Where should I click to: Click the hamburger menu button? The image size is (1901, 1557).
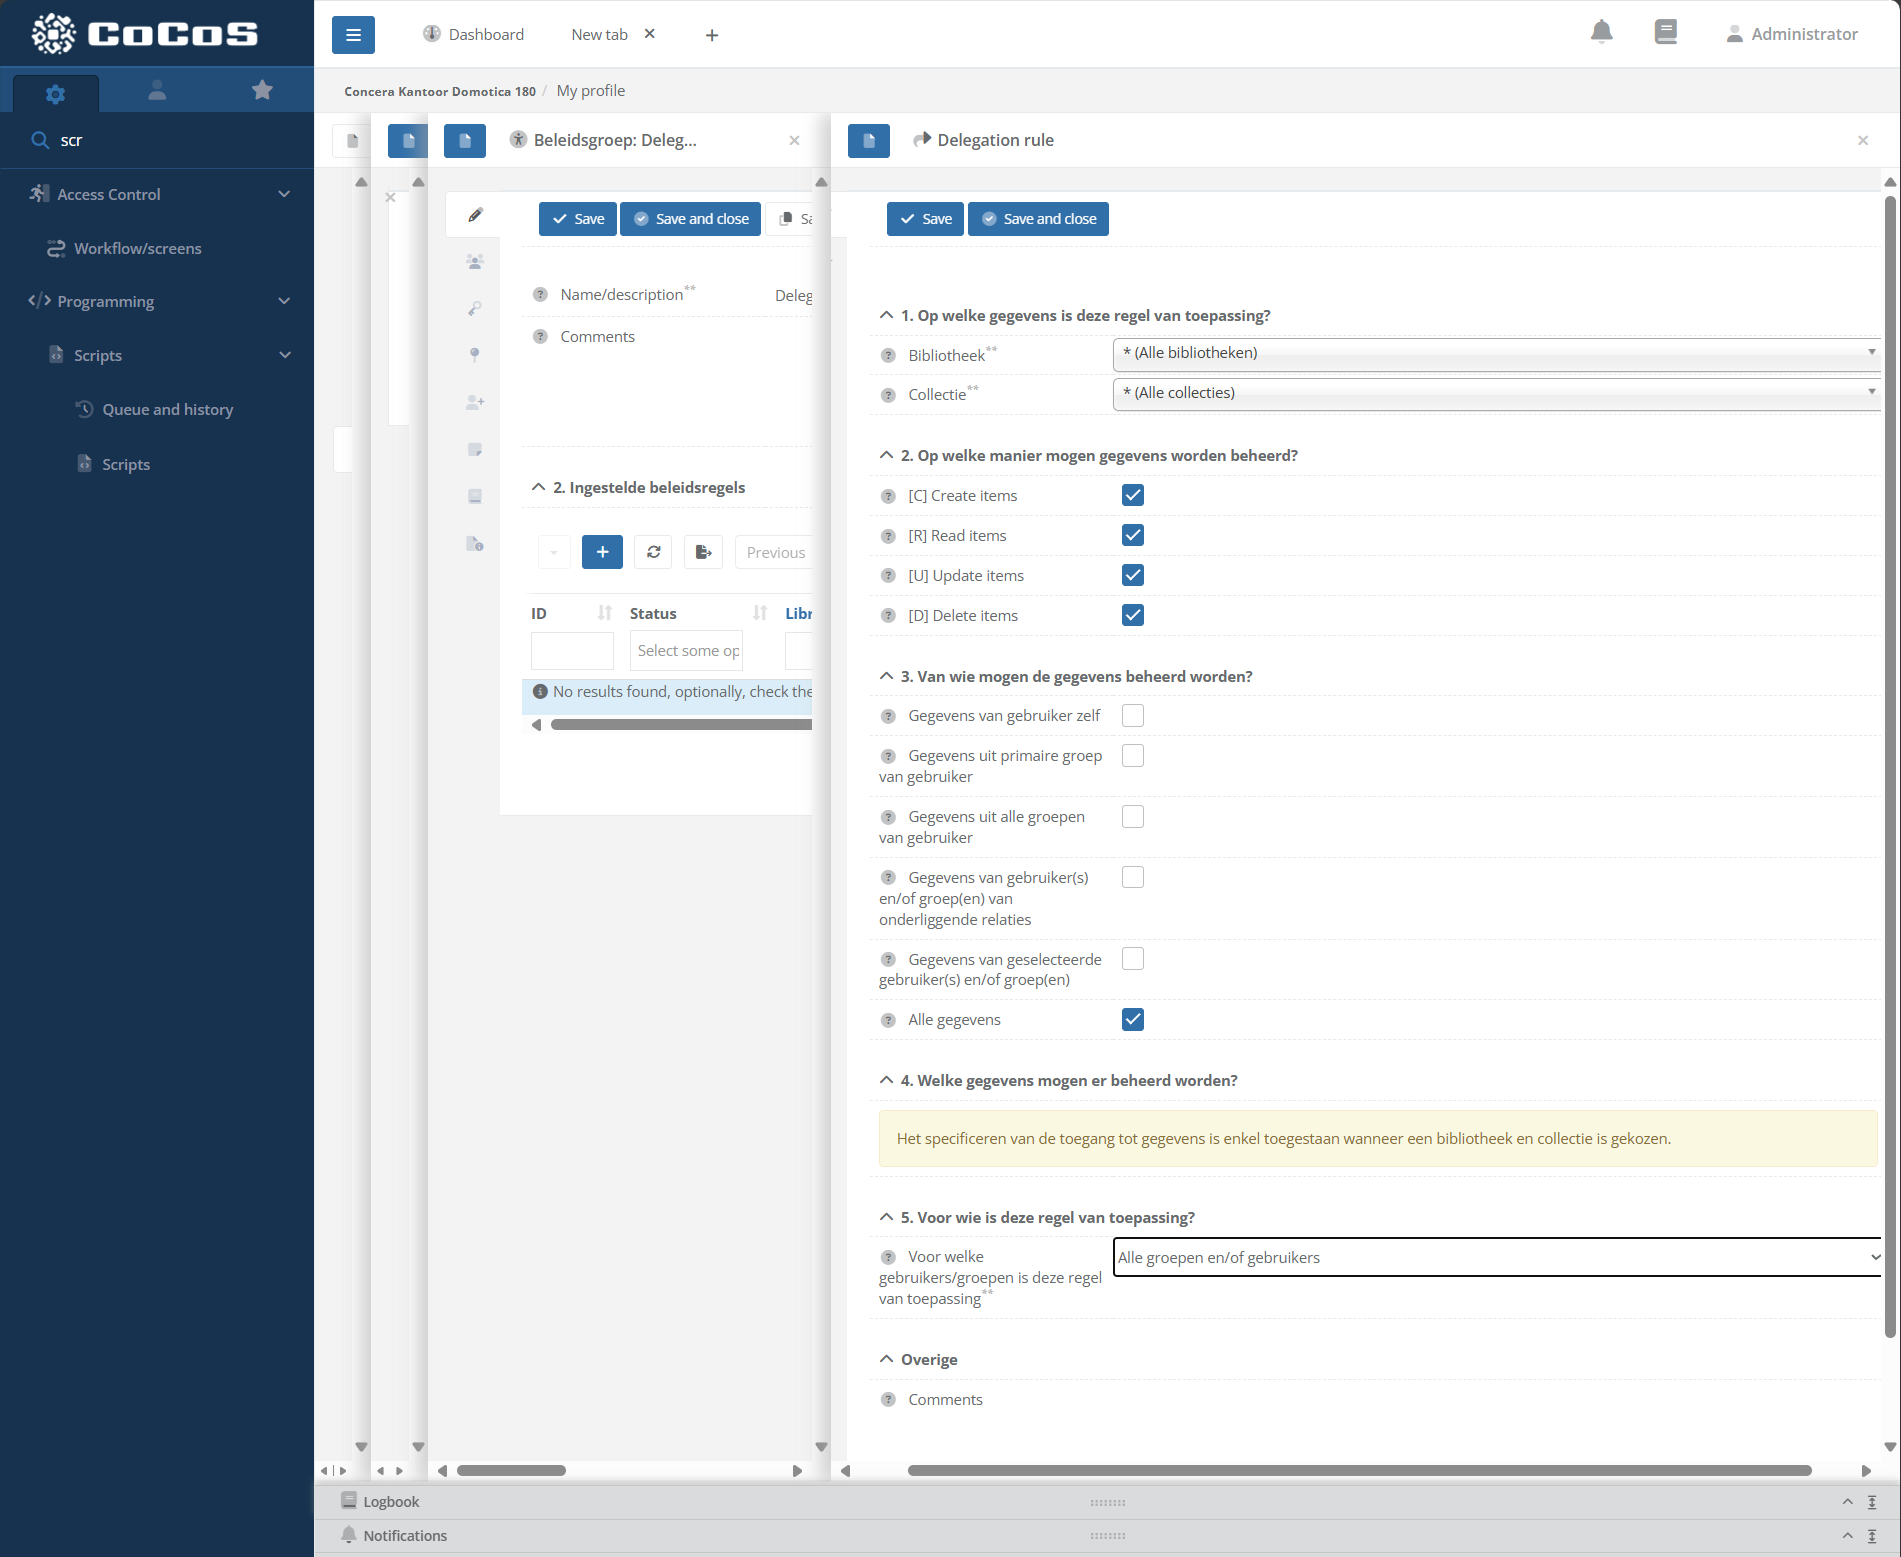(x=353, y=35)
